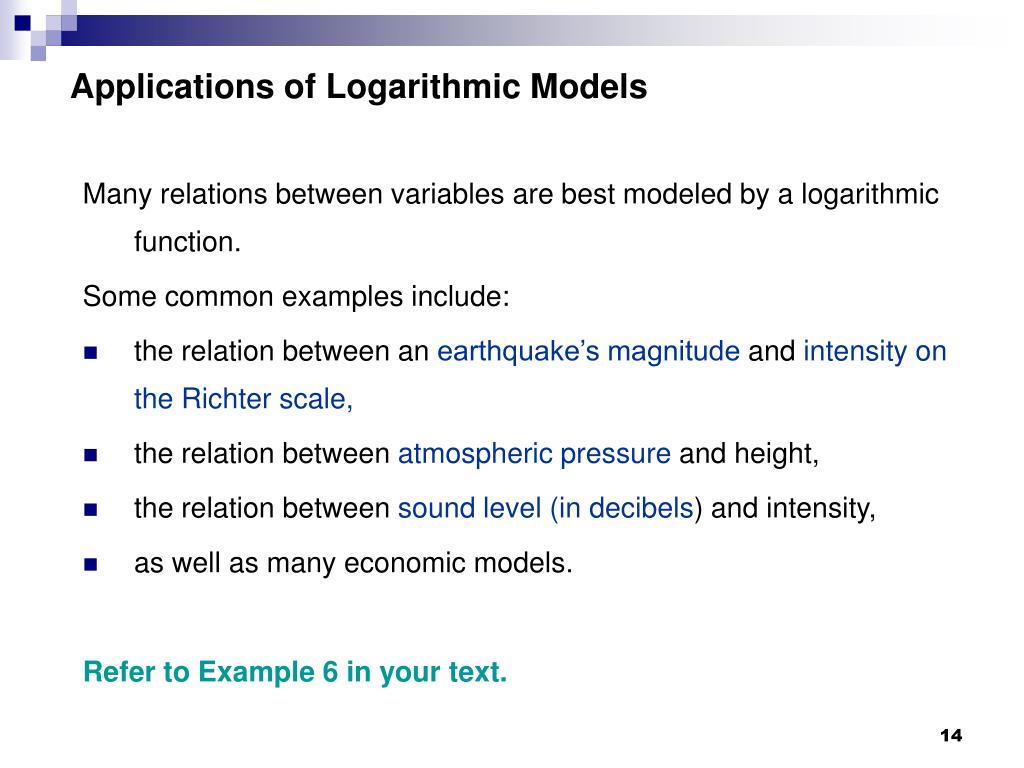Click the bullet before atmospheric pressure line

[x=91, y=455]
